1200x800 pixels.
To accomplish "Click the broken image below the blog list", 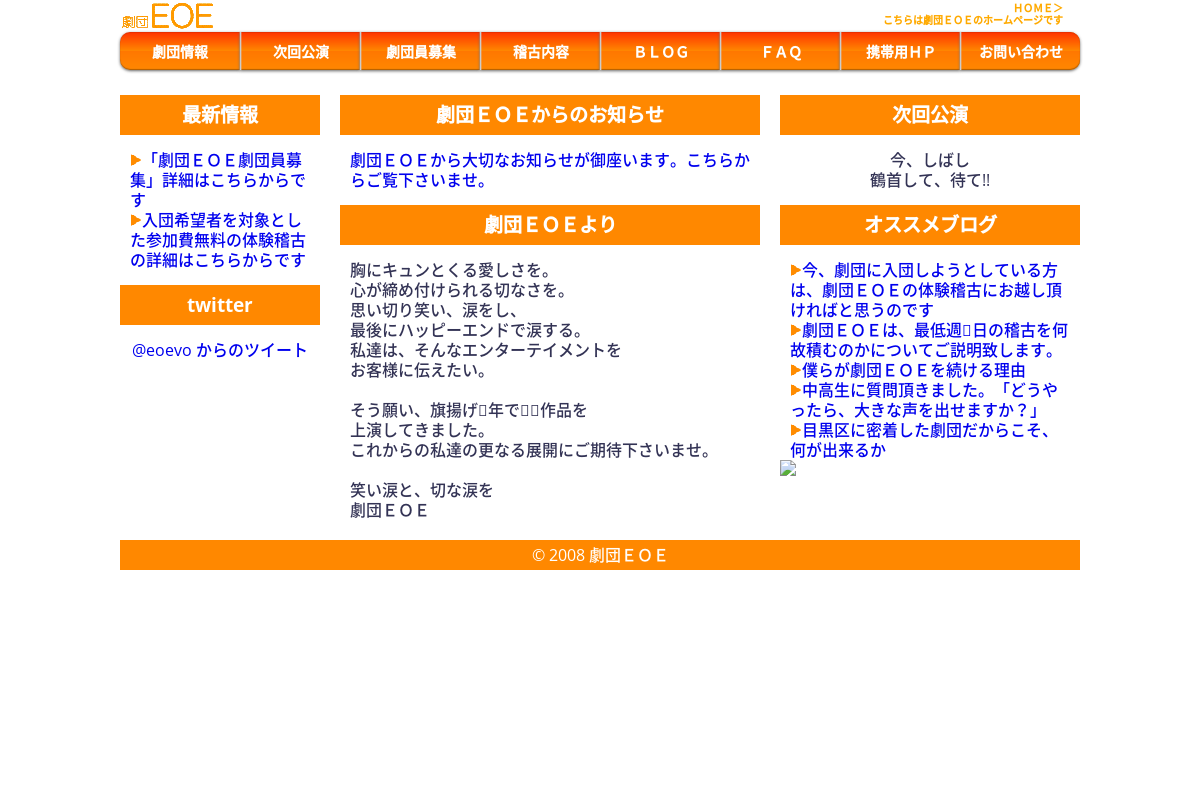I will coord(788,468).
